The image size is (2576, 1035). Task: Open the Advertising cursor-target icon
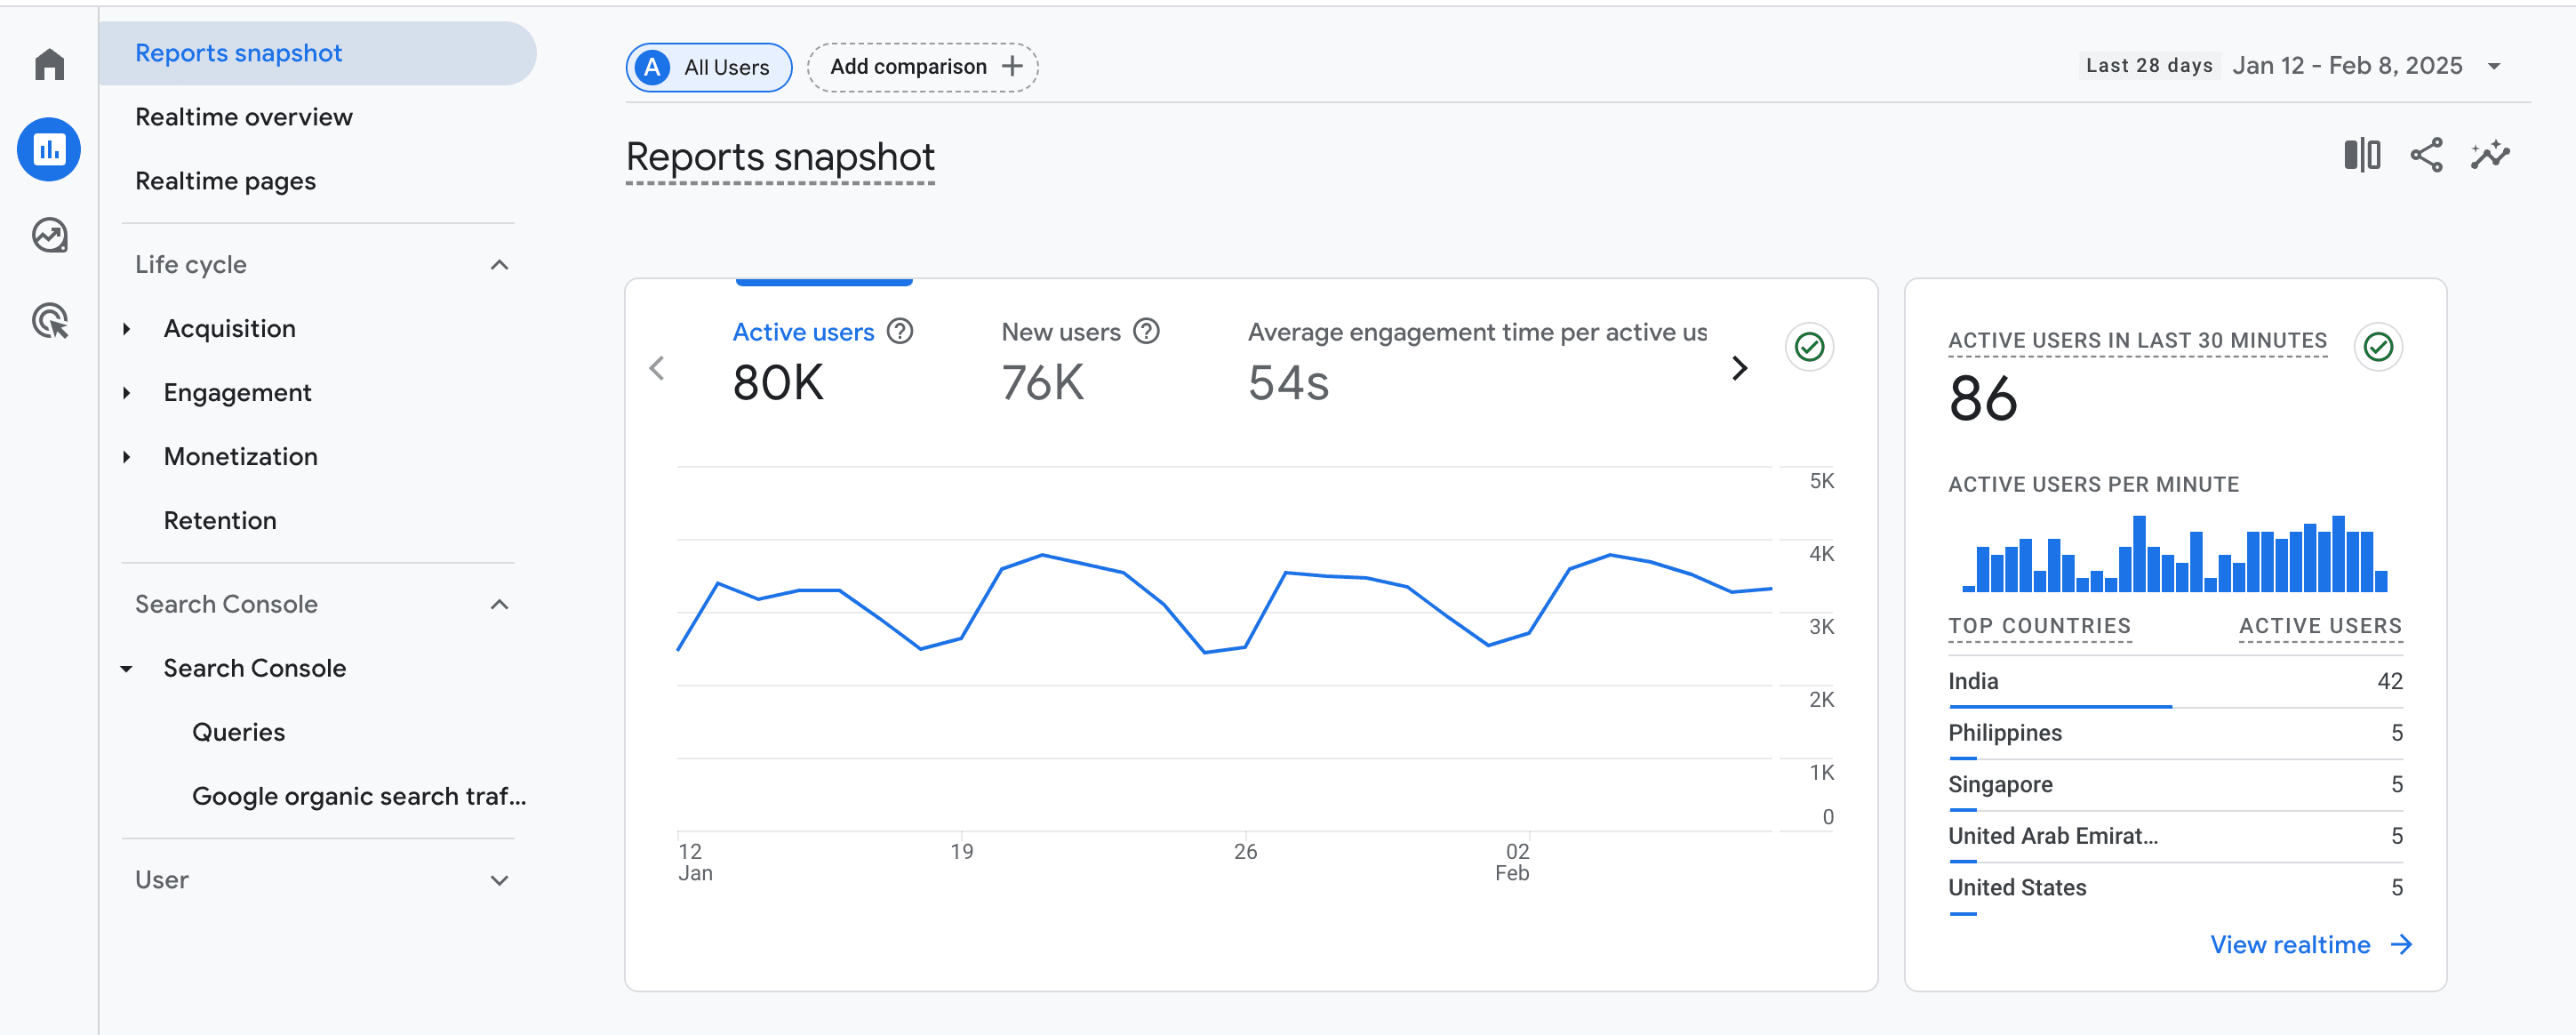(x=49, y=321)
